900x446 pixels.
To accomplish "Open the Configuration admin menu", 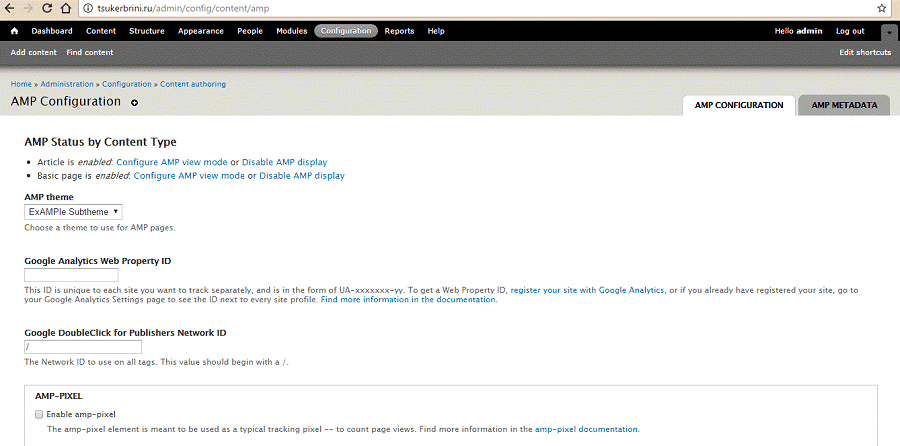I will tap(346, 31).
